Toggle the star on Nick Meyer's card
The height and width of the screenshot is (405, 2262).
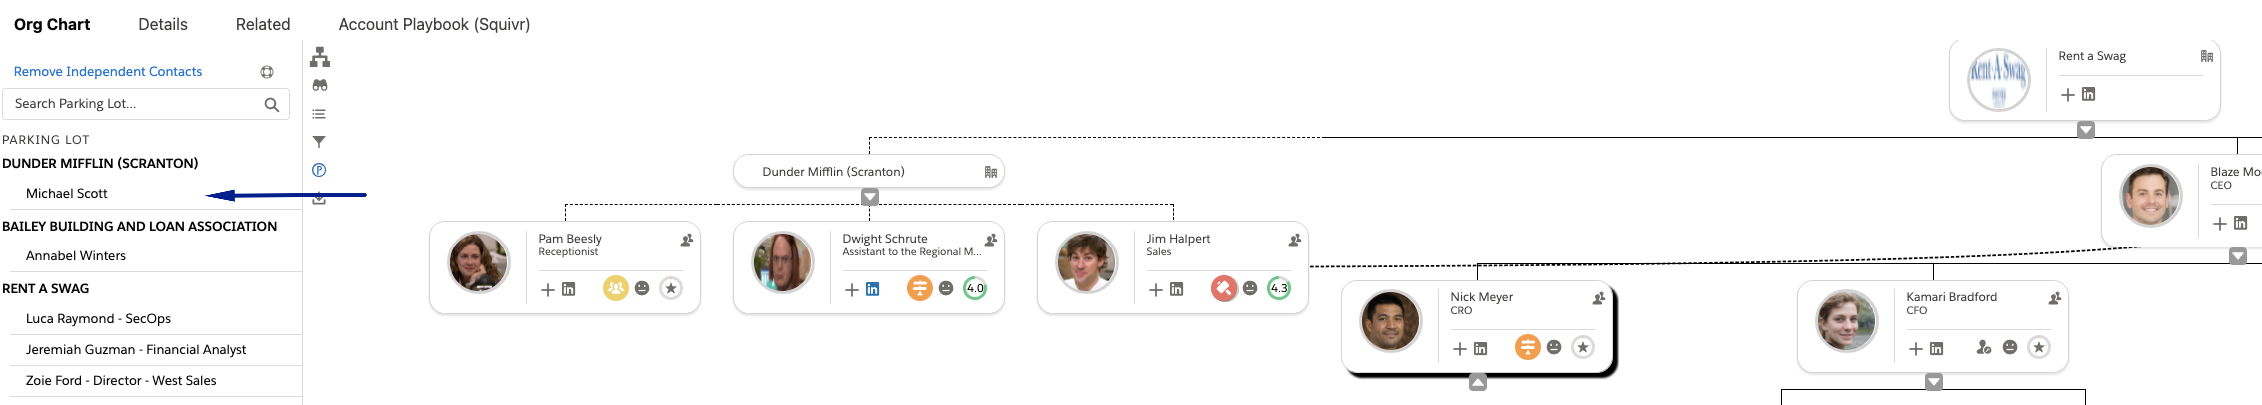point(1582,347)
